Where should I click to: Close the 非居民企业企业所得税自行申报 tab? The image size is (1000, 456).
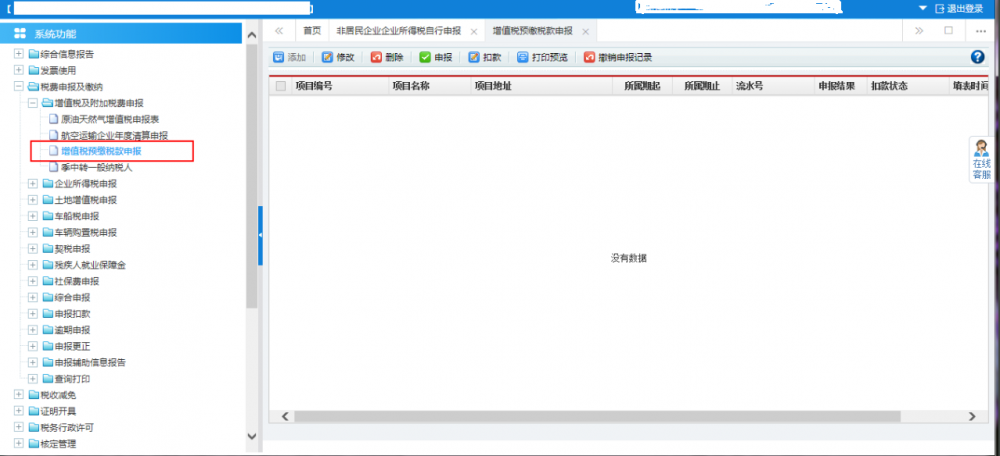(x=473, y=31)
